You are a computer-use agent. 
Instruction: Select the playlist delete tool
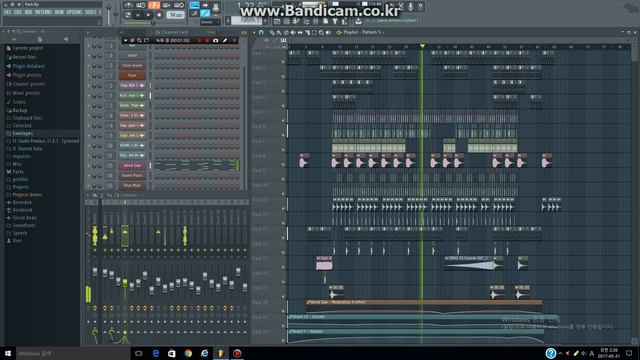(x=286, y=32)
